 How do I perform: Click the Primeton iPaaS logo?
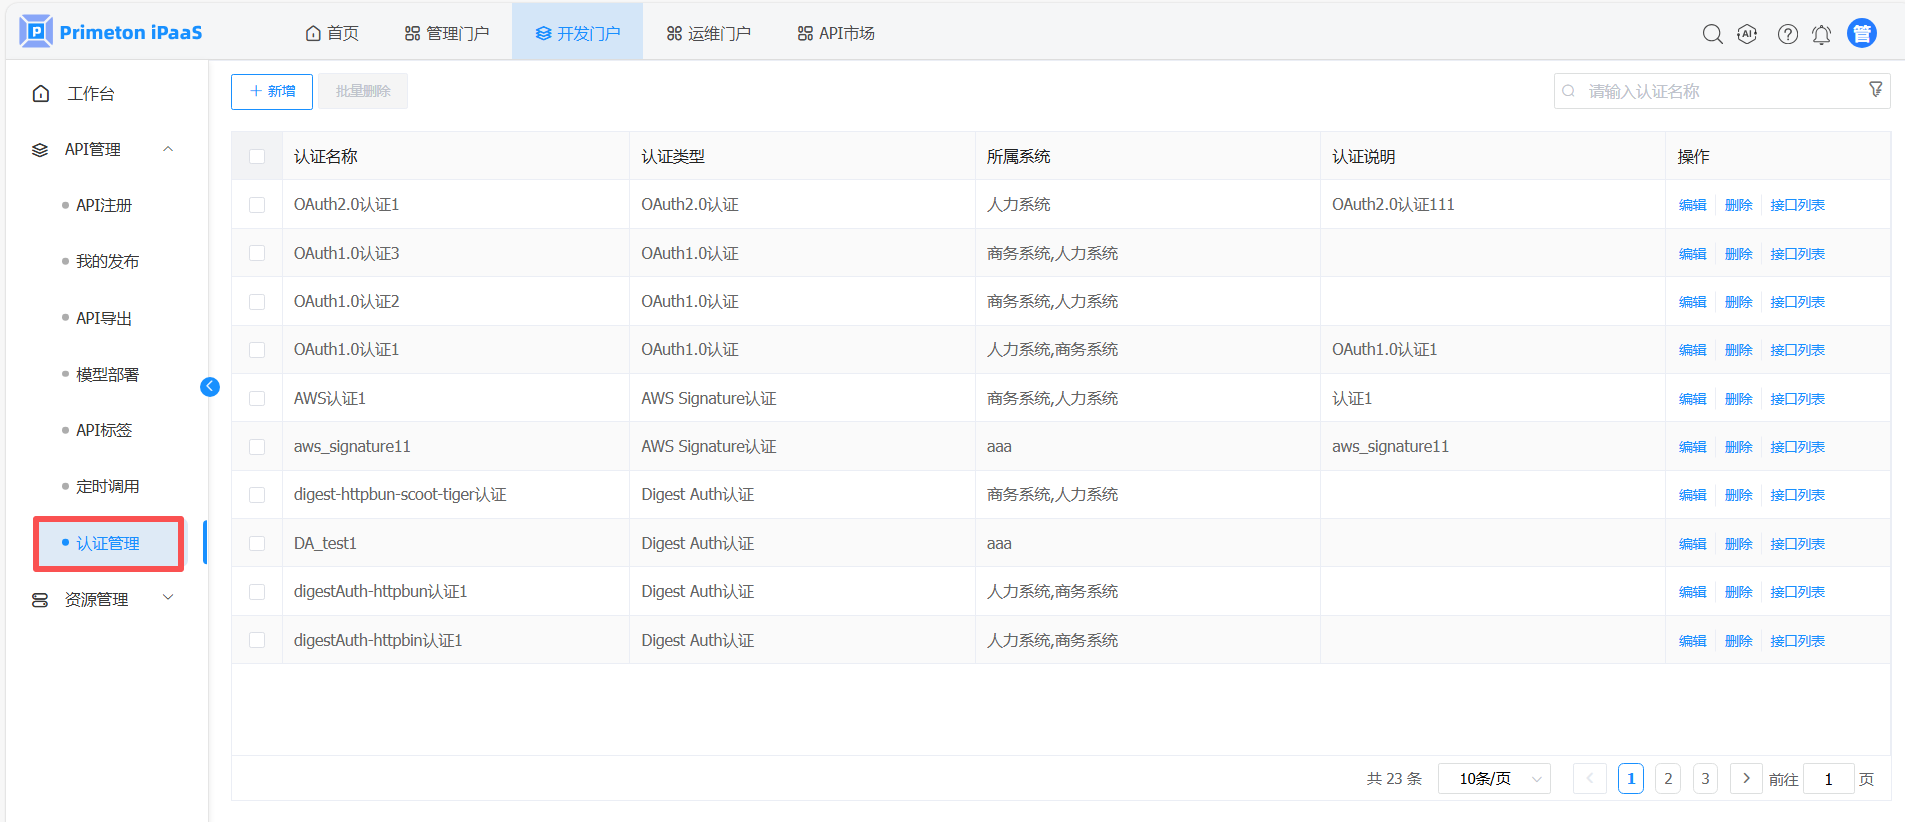coord(111,32)
